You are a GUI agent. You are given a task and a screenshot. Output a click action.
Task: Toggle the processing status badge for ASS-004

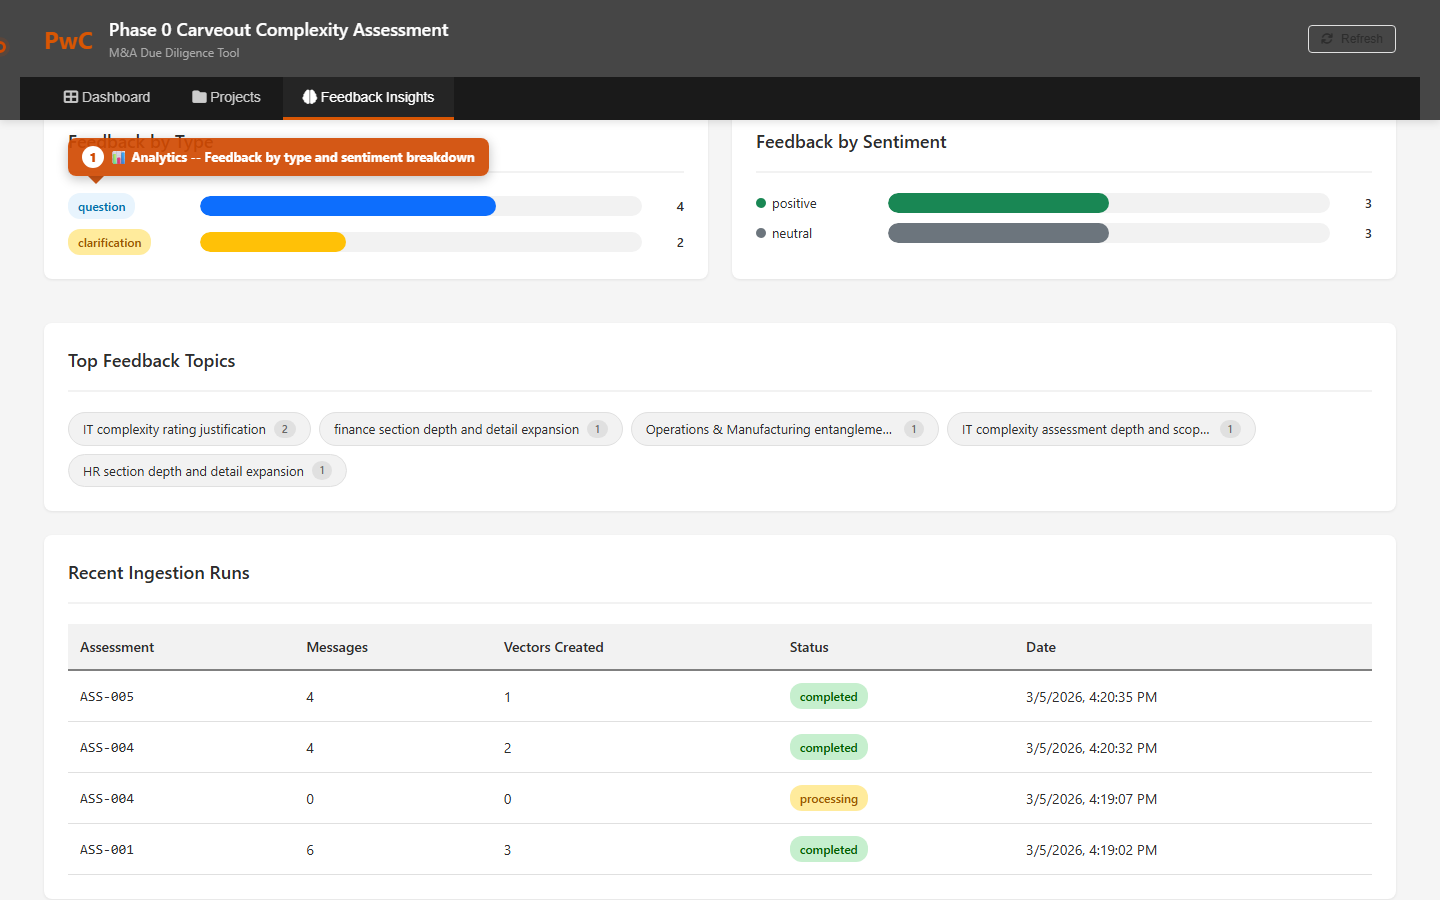pos(828,798)
